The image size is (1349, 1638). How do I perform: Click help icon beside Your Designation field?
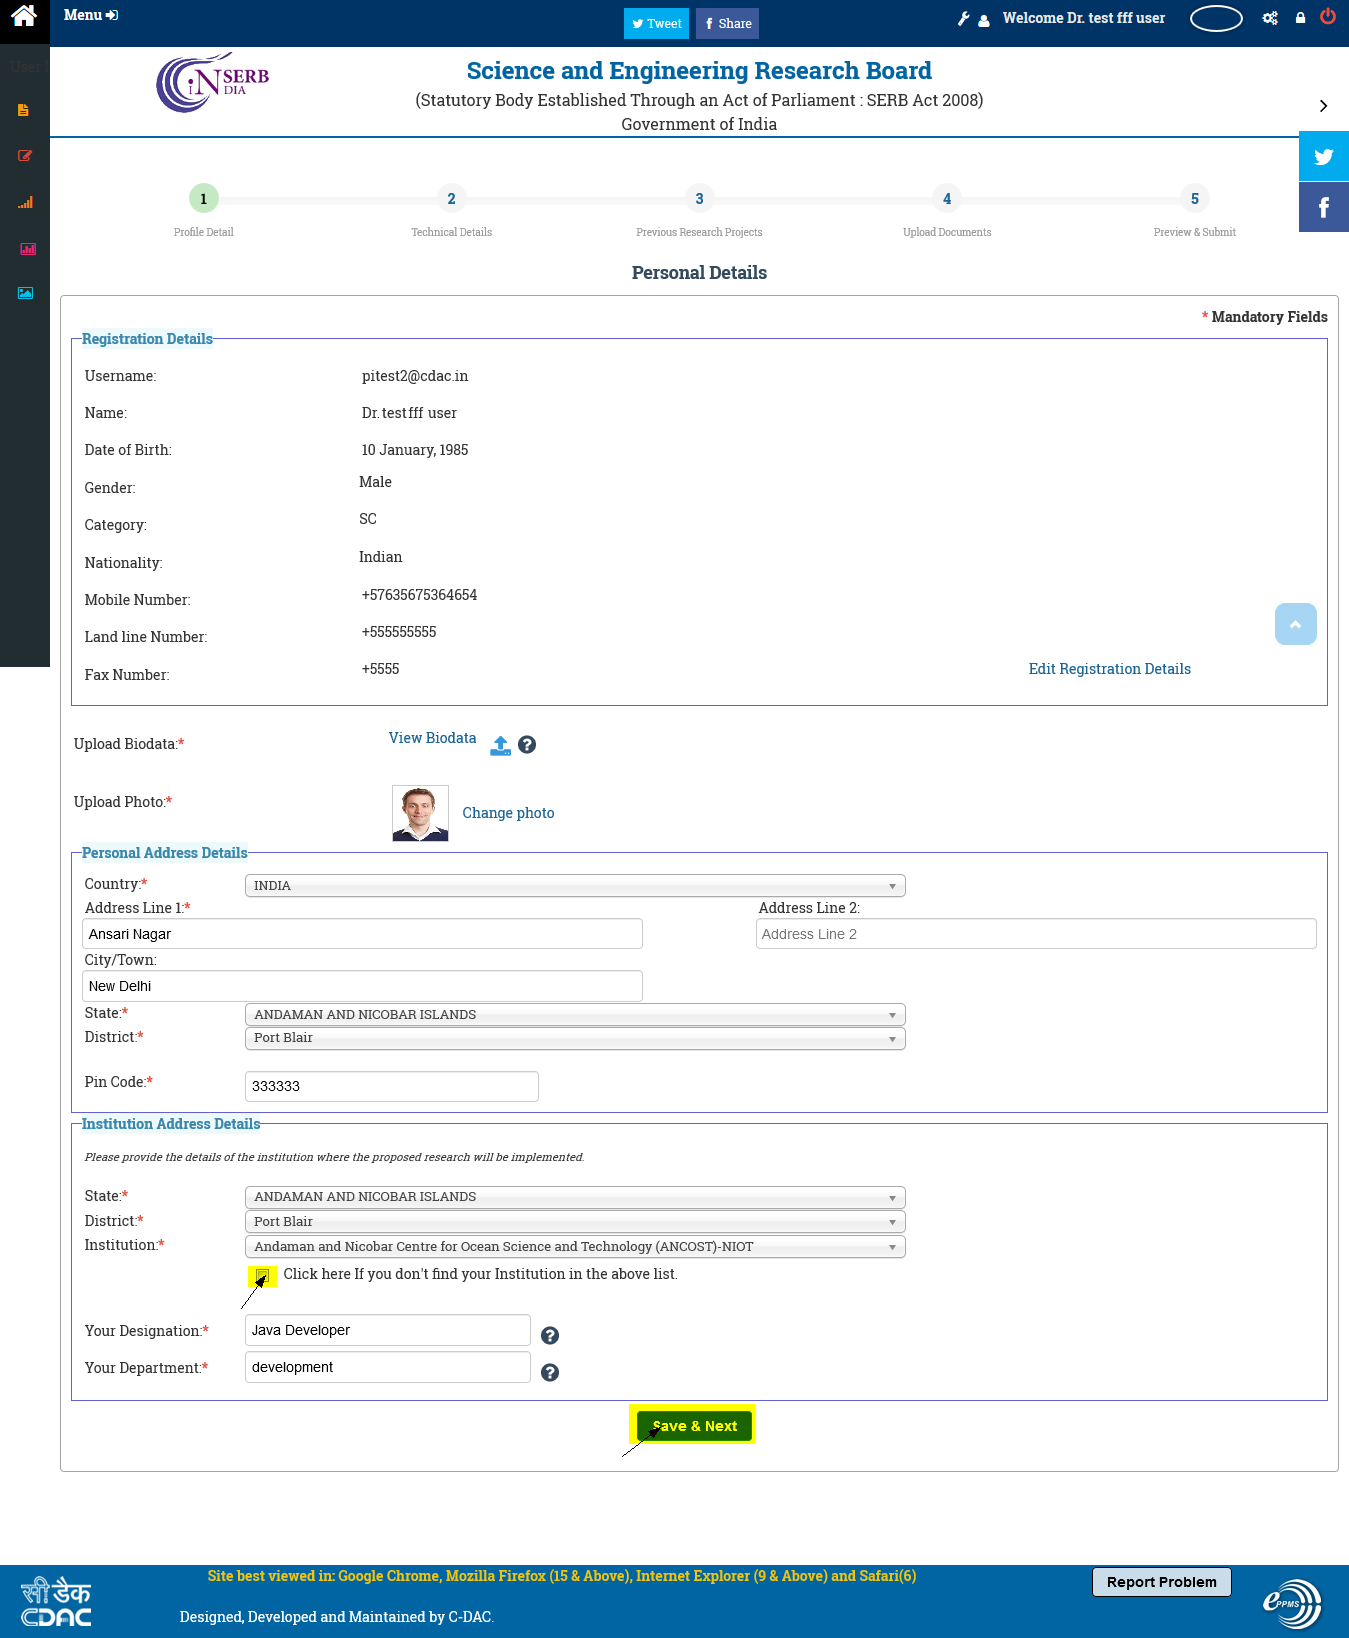click(550, 1336)
